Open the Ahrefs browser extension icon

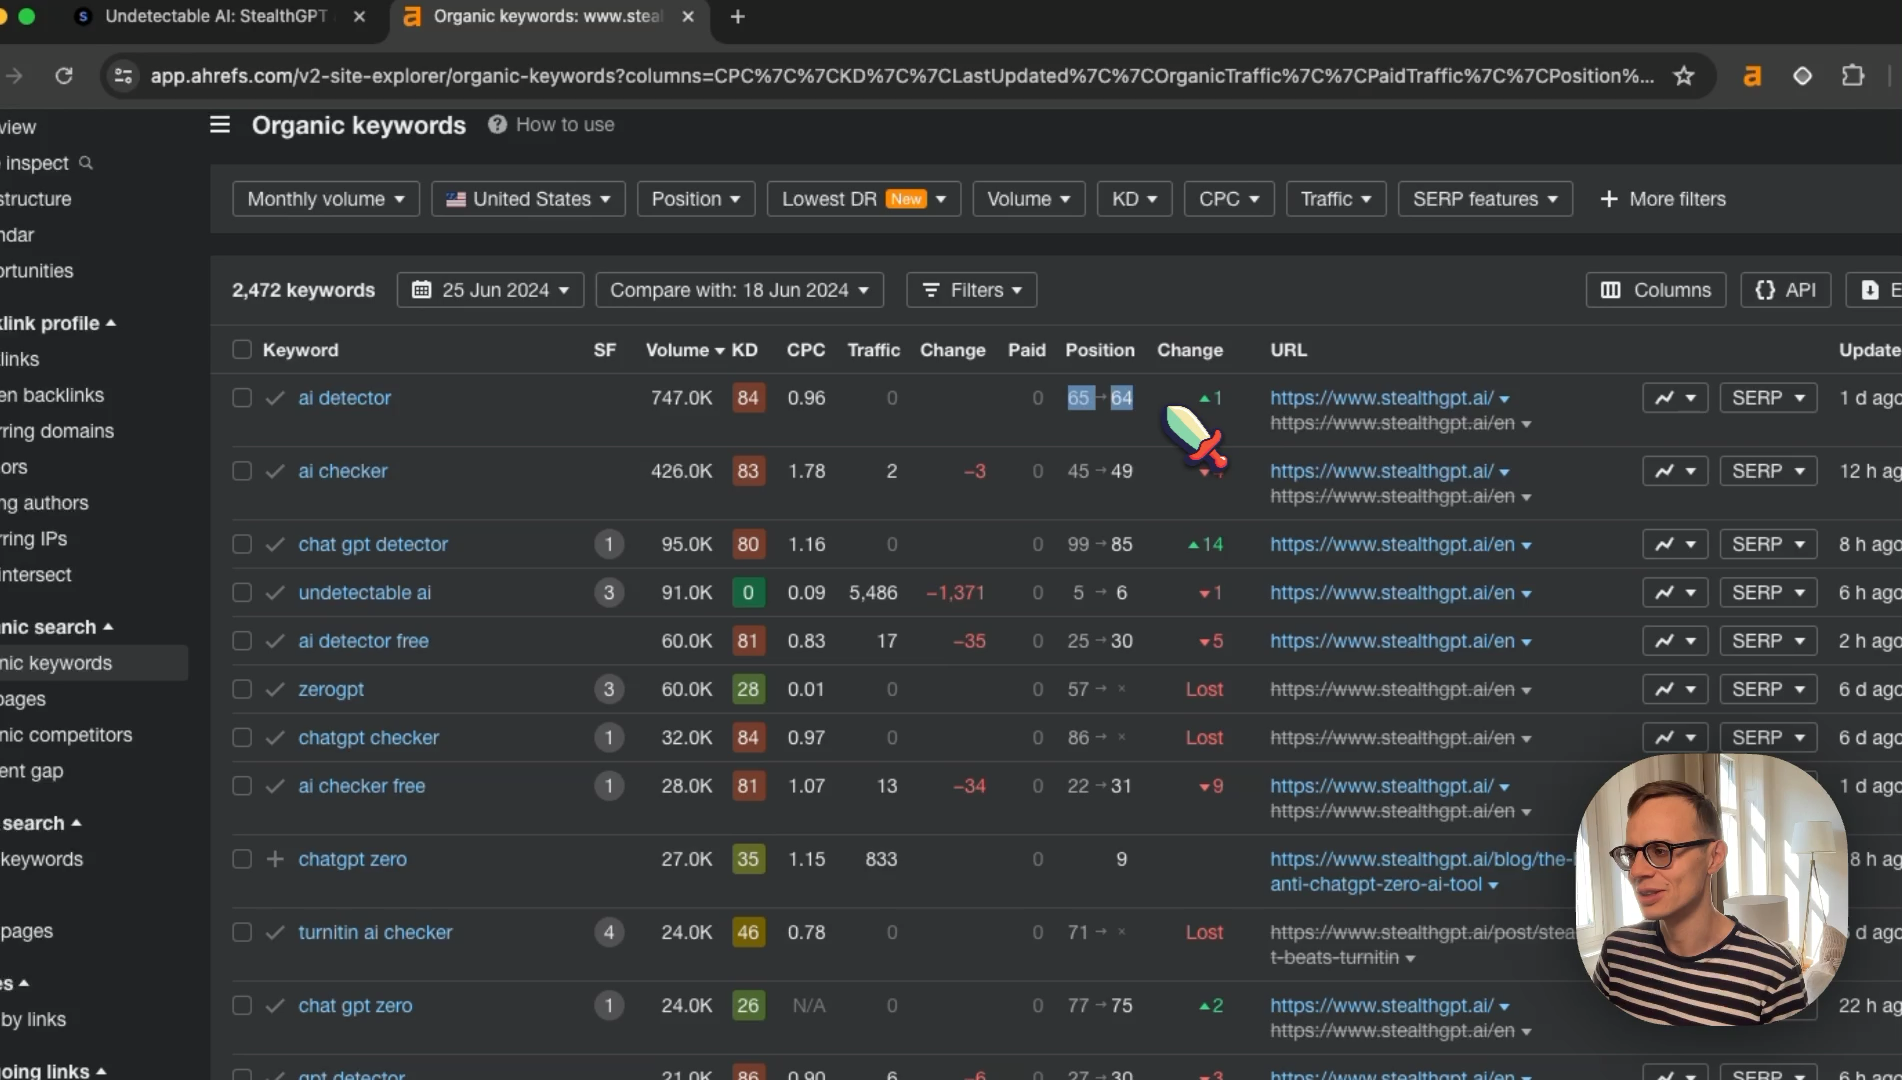coord(1752,76)
